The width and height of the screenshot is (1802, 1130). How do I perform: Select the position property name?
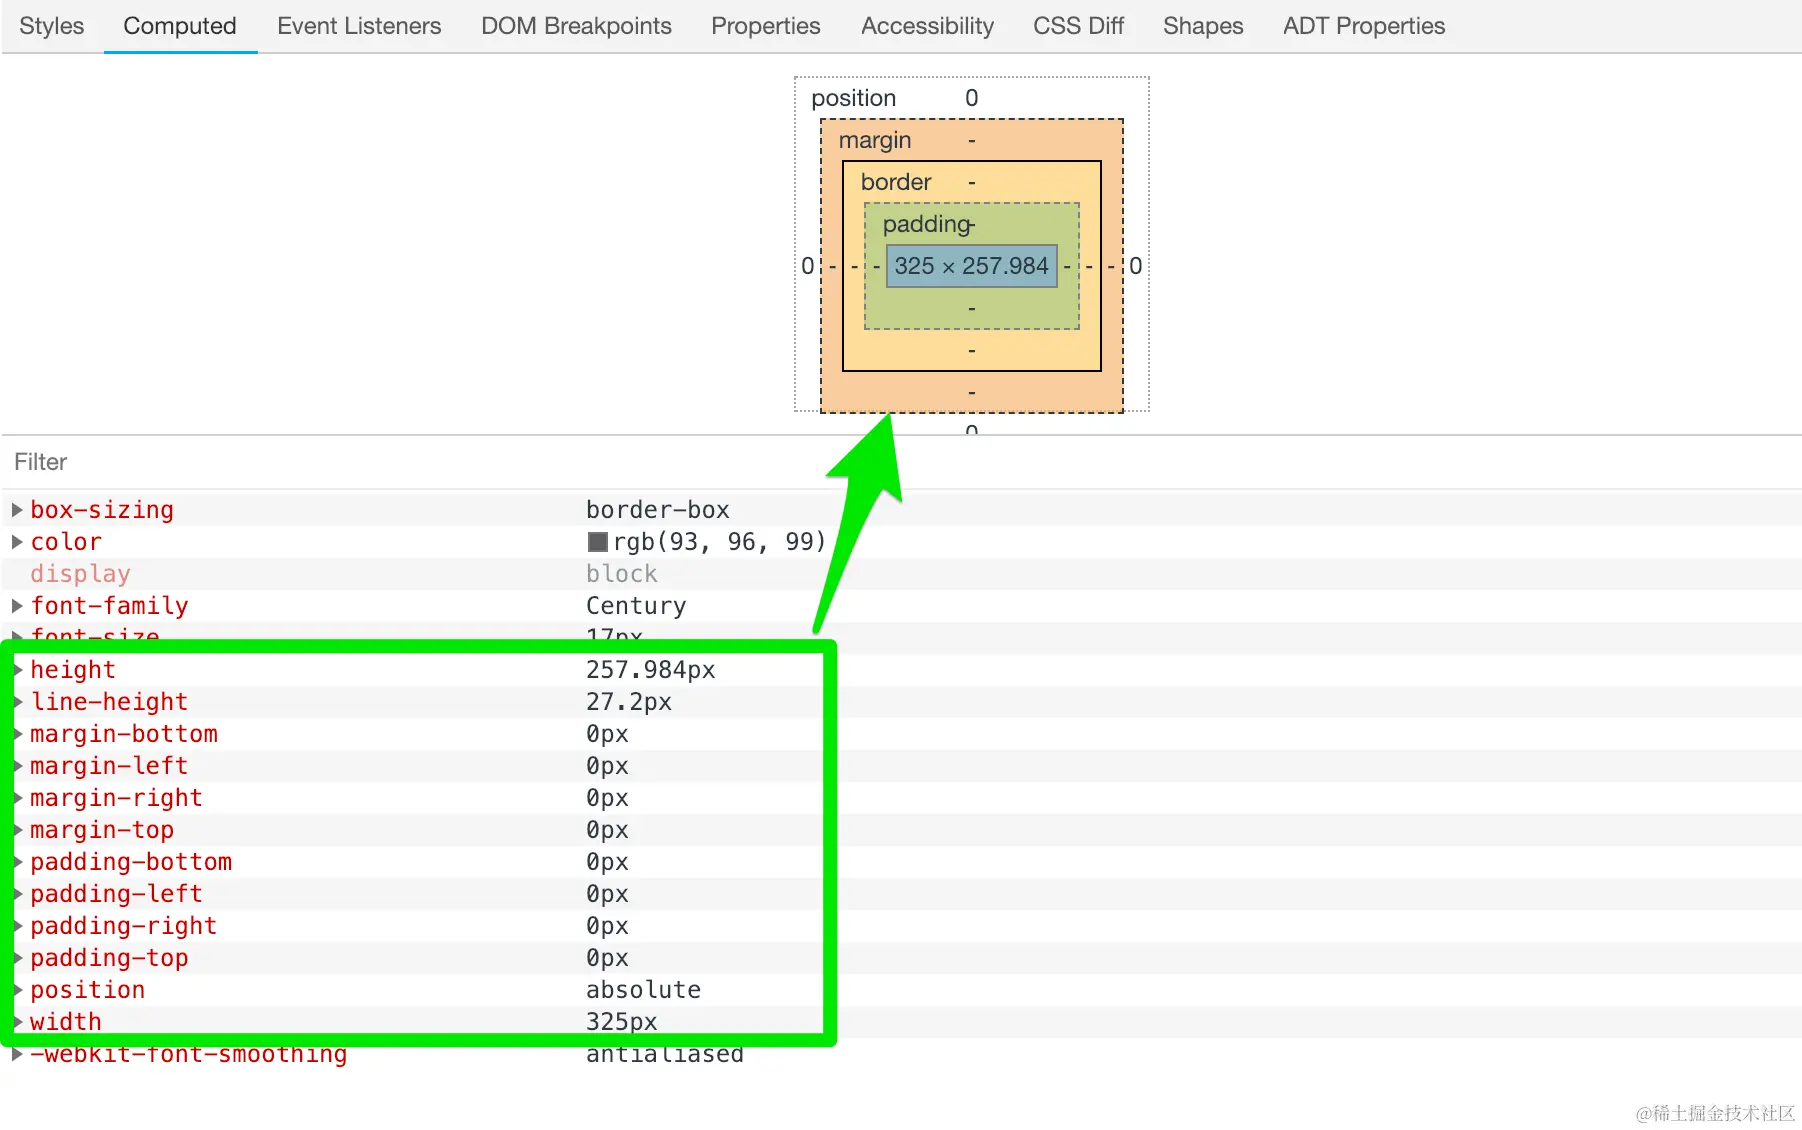click(88, 990)
